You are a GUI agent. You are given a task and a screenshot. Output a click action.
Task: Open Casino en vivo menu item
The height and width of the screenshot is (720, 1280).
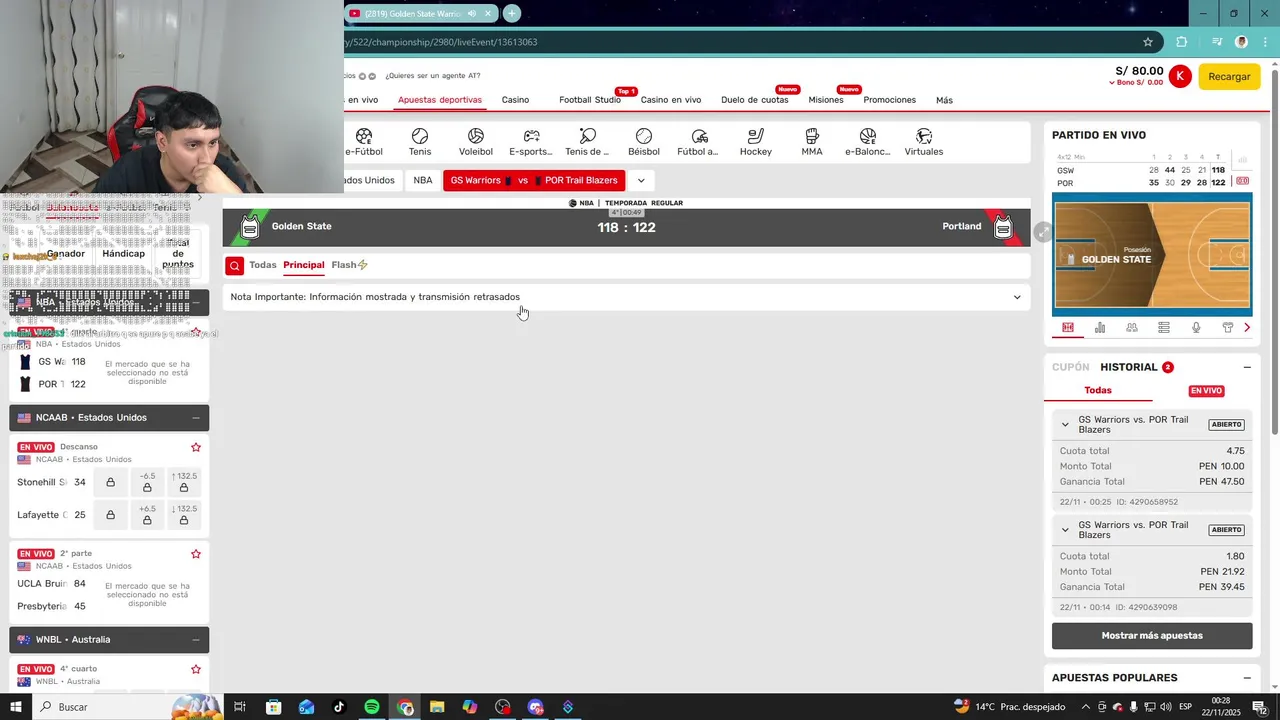pyautogui.click(x=671, y=100)
